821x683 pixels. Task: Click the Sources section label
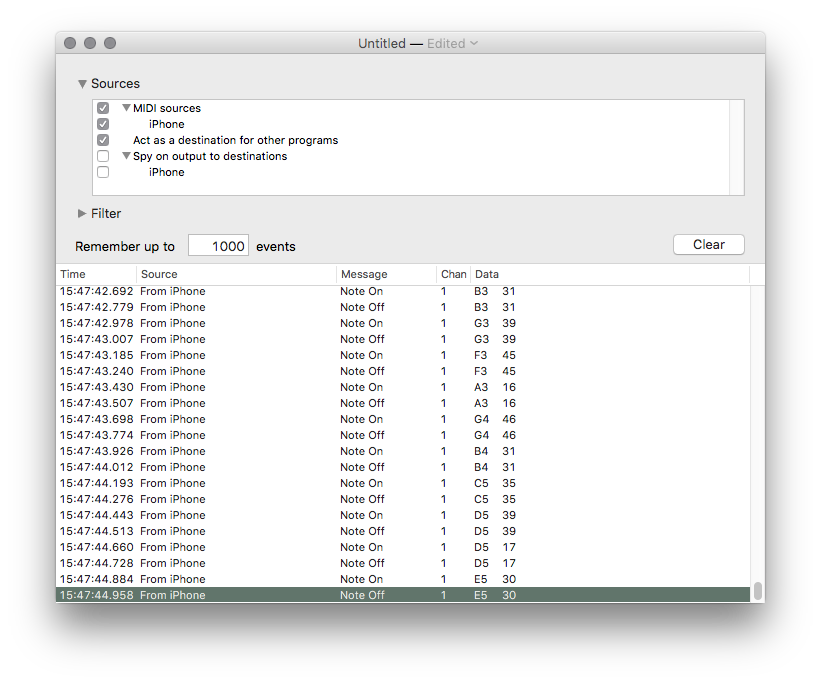click(x=115, y=84)
